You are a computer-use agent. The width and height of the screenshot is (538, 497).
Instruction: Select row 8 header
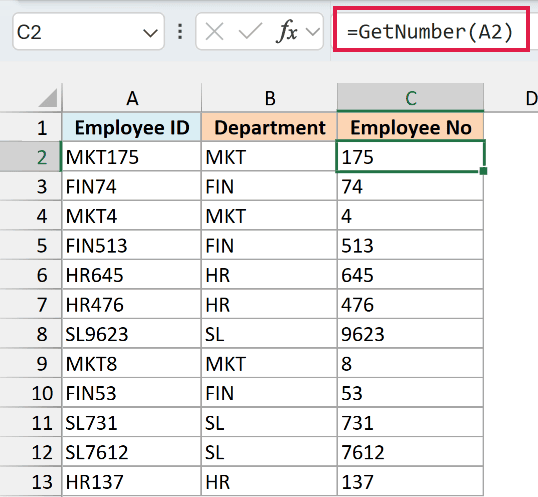pos(31,334)
